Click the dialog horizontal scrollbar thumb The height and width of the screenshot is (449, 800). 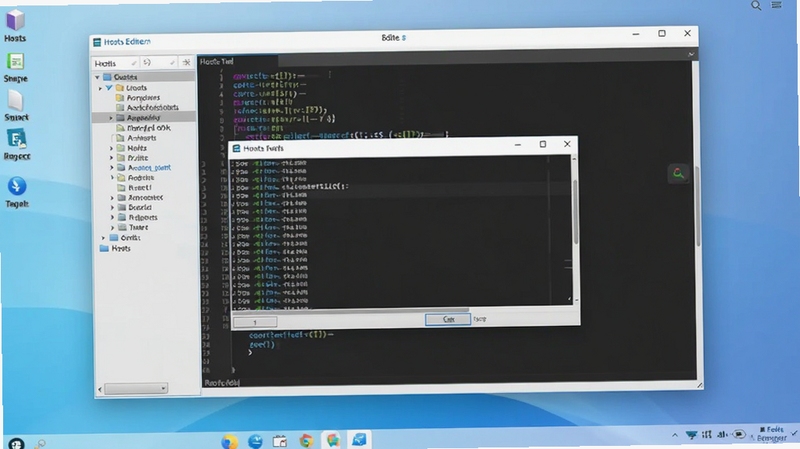point(351,310)
